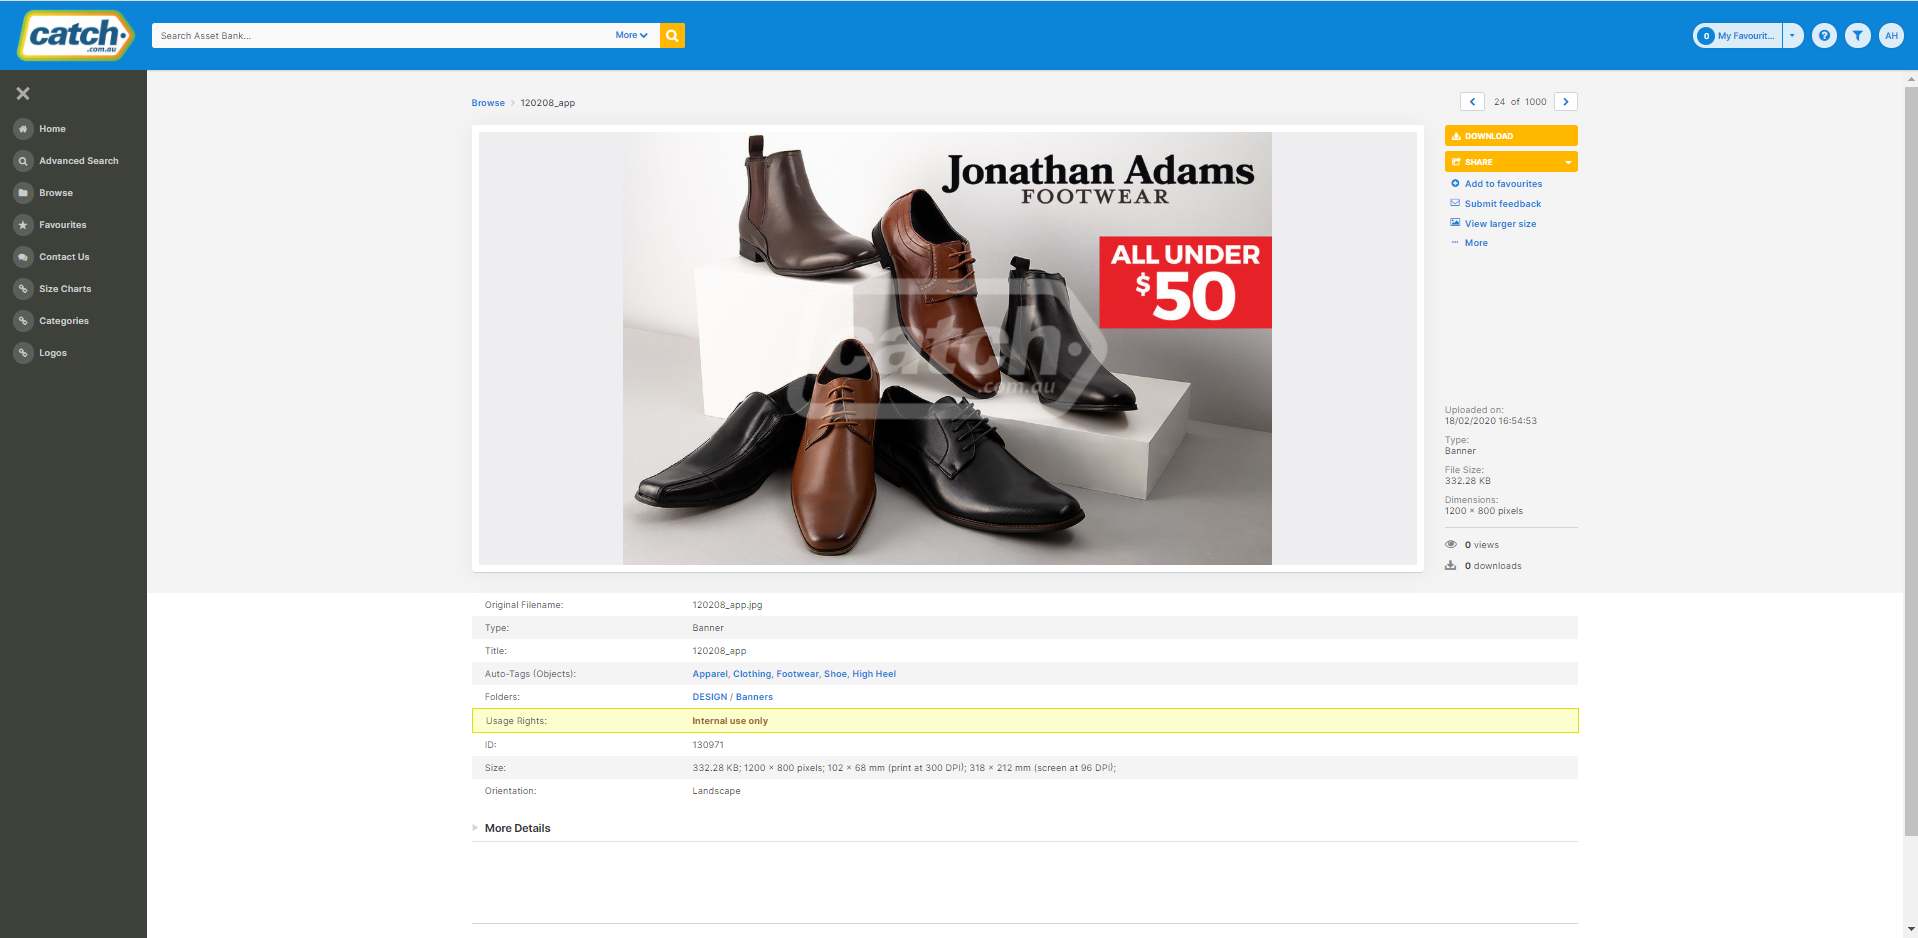The image size is (1918, 938).
Task: Click the vertical page scrollbar
Action: pyautogui.click(x=1911, y=460)
